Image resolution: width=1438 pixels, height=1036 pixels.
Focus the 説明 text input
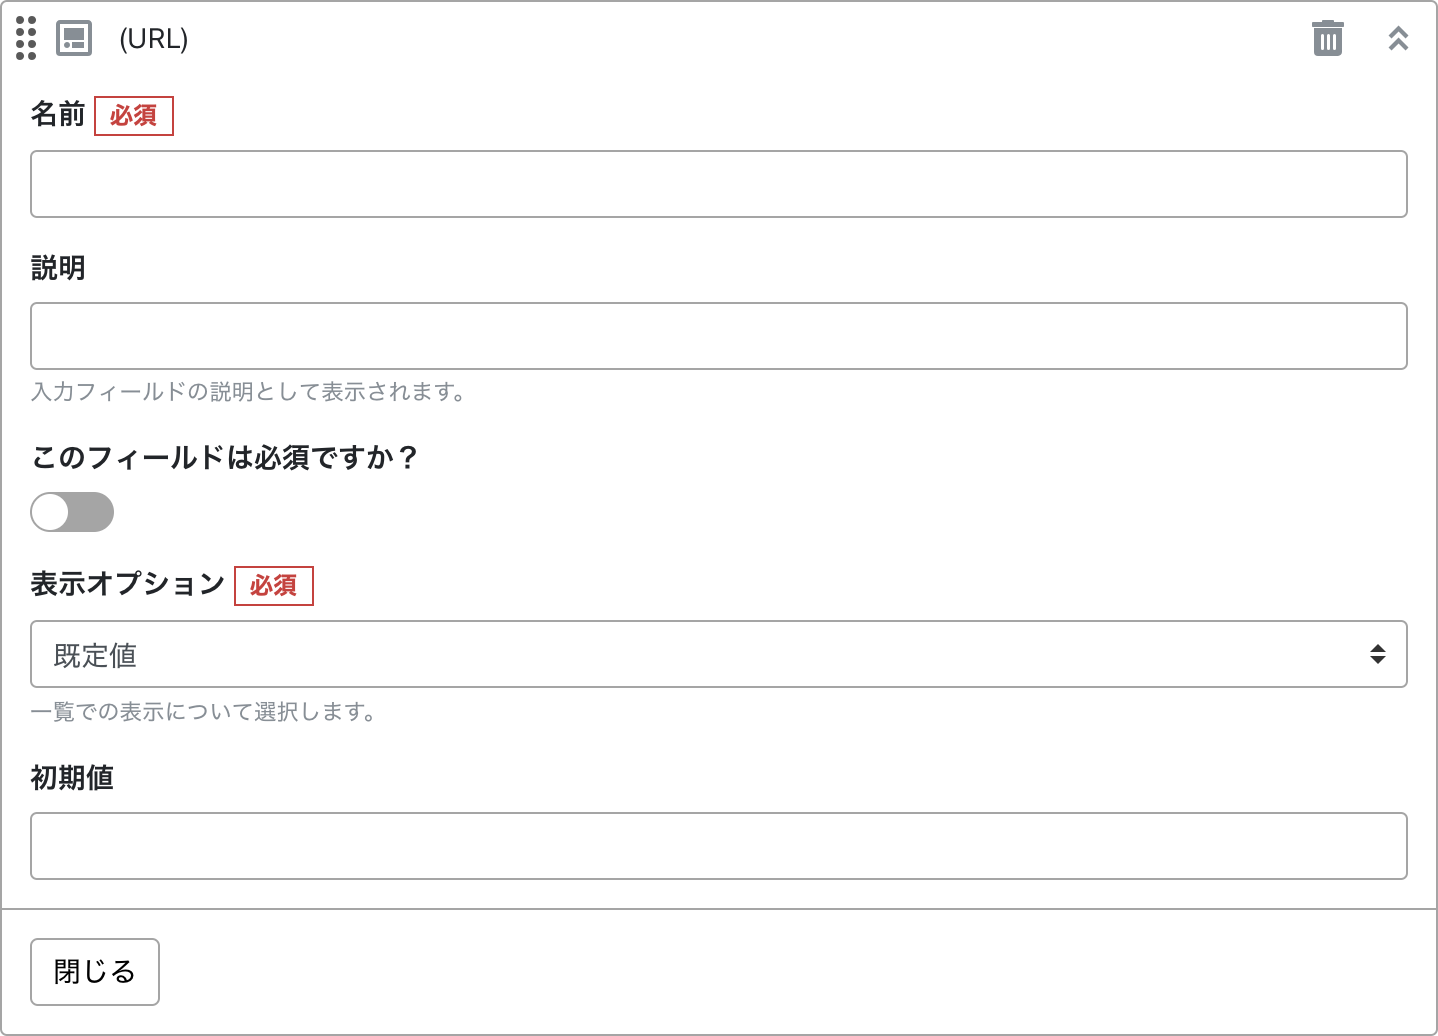718,336
